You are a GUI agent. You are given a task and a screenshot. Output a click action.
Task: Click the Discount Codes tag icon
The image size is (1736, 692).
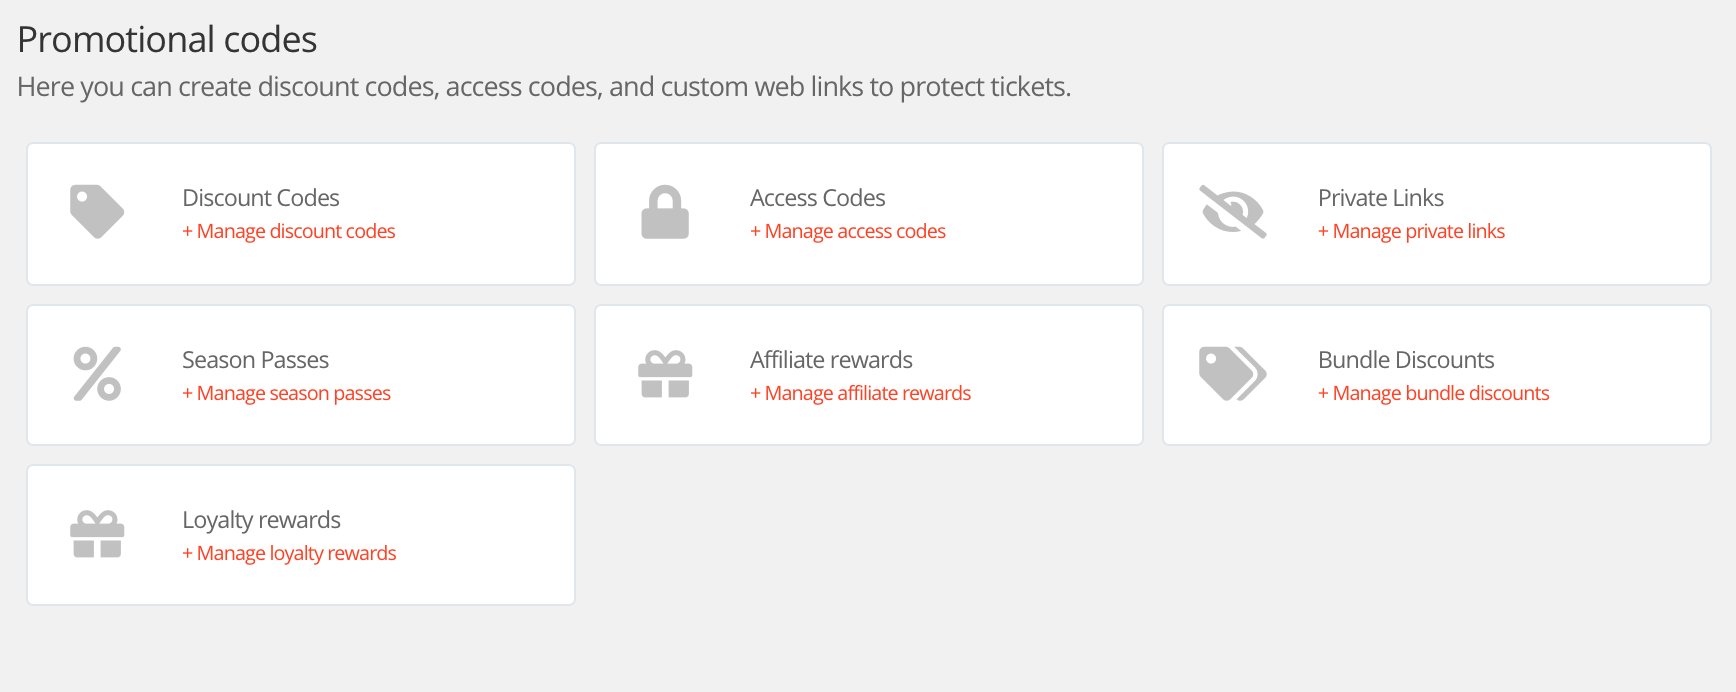tap(97, 211)
